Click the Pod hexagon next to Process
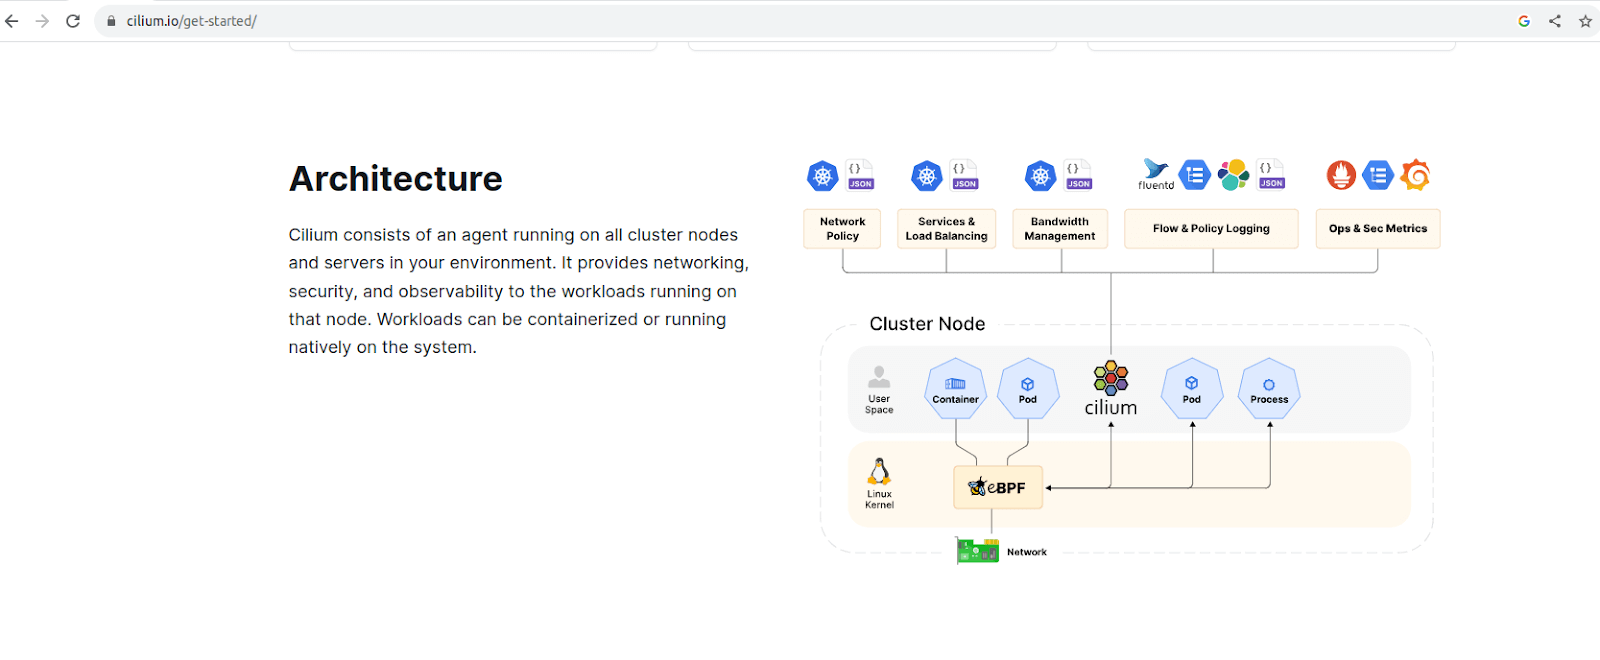Screen dimensions: 1600x660 [1192, 388]
